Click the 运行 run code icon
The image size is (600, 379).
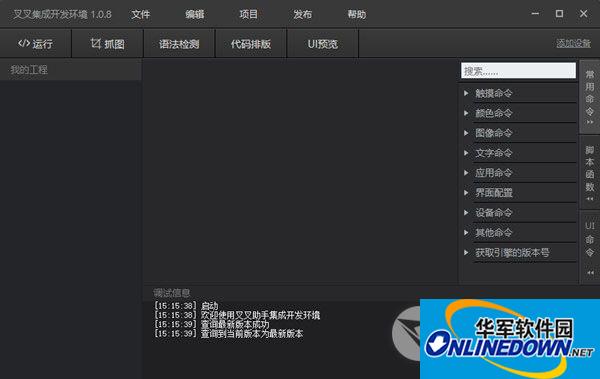pyautogui.click(x=24, y=44)
